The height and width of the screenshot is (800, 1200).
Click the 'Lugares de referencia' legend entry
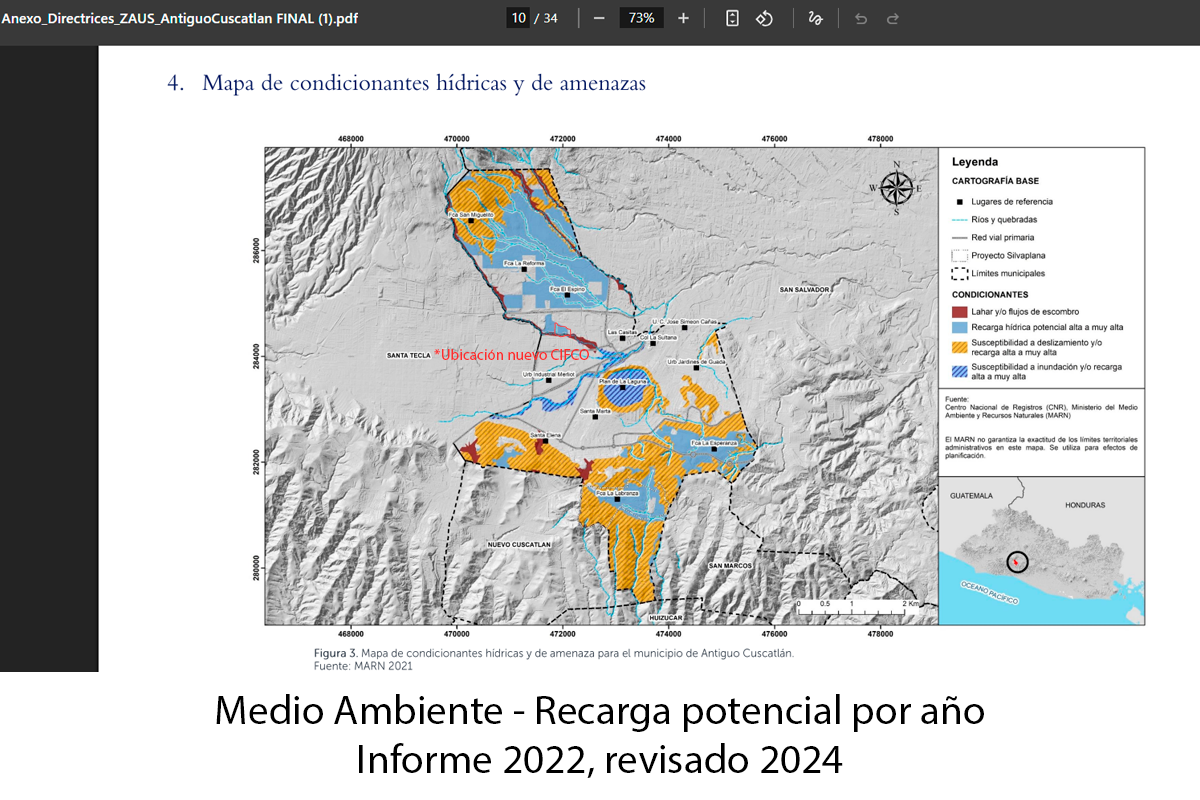click(1011, 201)
